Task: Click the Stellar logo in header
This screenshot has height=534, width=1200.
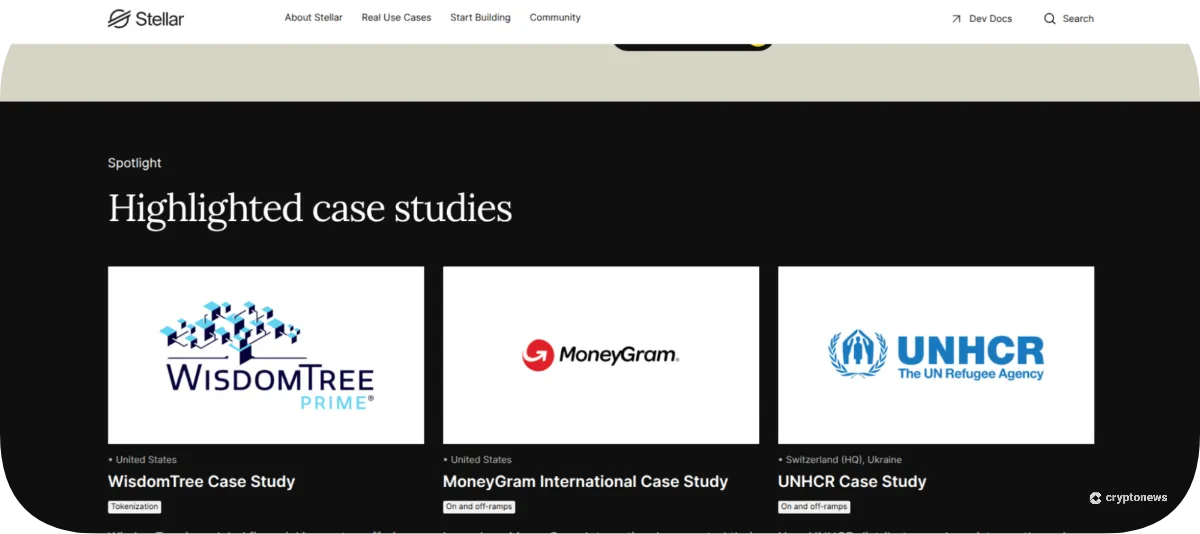Action: pos(146,18)
